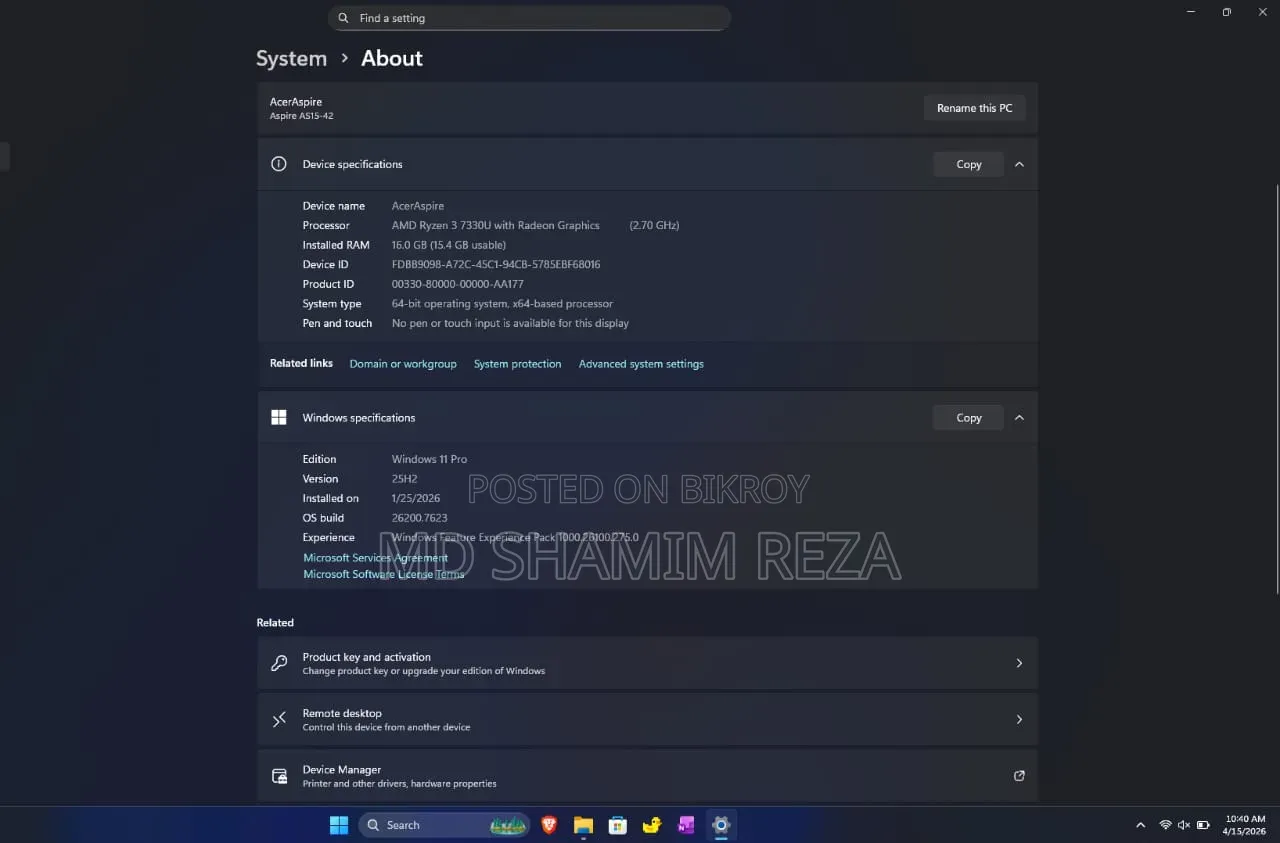Open Advanced system settings link
Viewport: 1280px width, 843px height.
click(x=641, y=364)
